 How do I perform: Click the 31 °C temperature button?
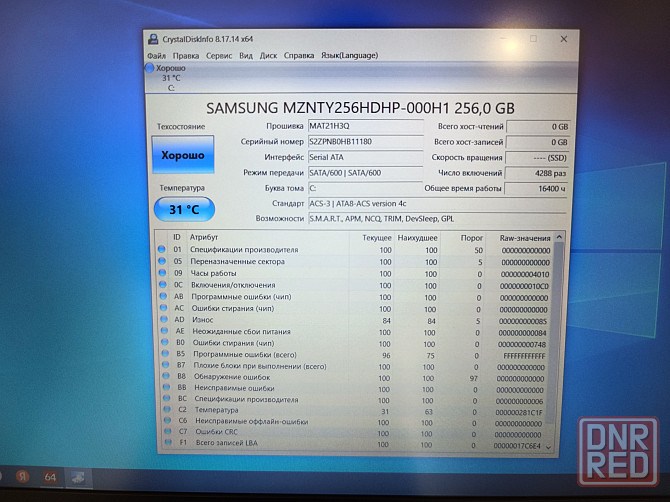[183, 209]
